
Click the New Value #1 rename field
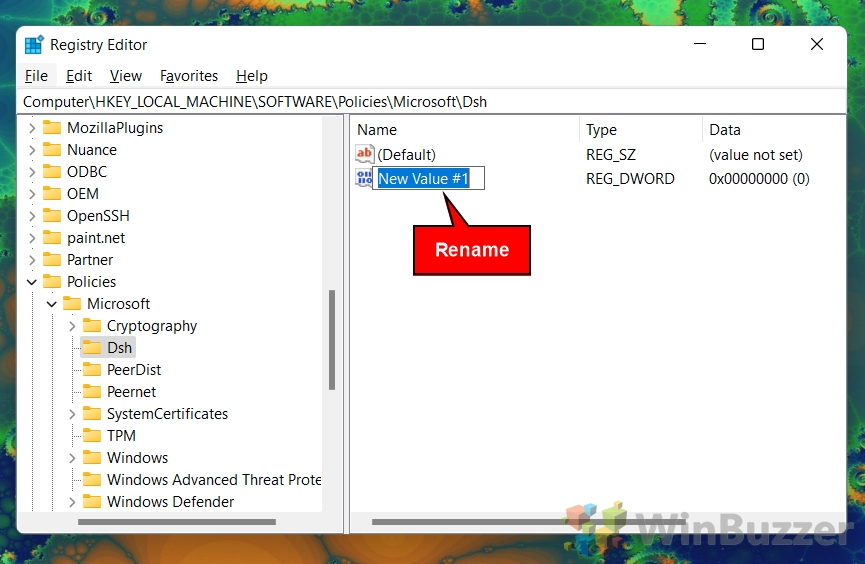click(x=429, y=178)
